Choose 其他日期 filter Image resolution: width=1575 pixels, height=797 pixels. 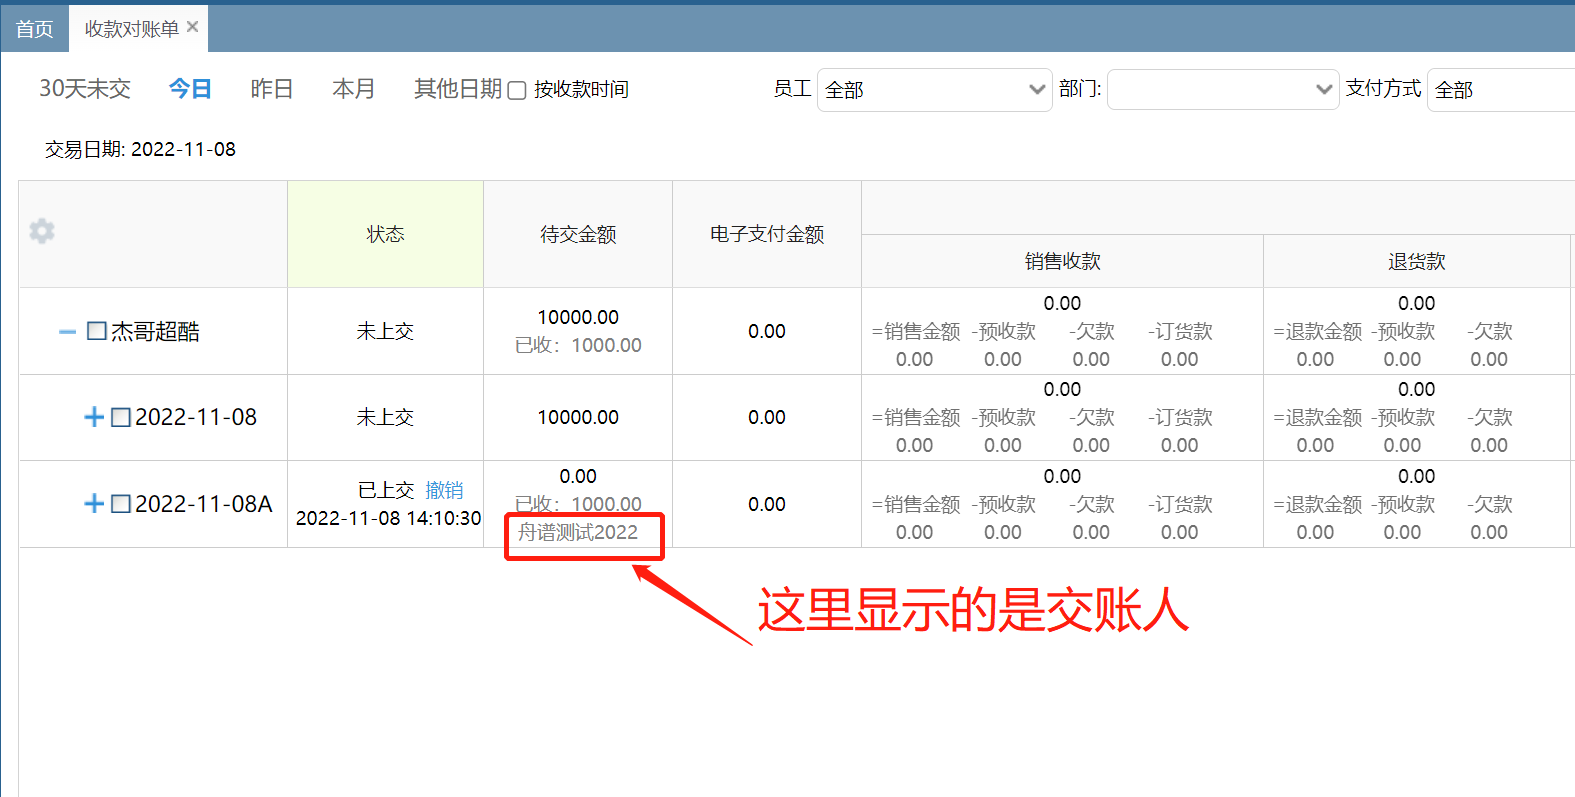[458, 89]
